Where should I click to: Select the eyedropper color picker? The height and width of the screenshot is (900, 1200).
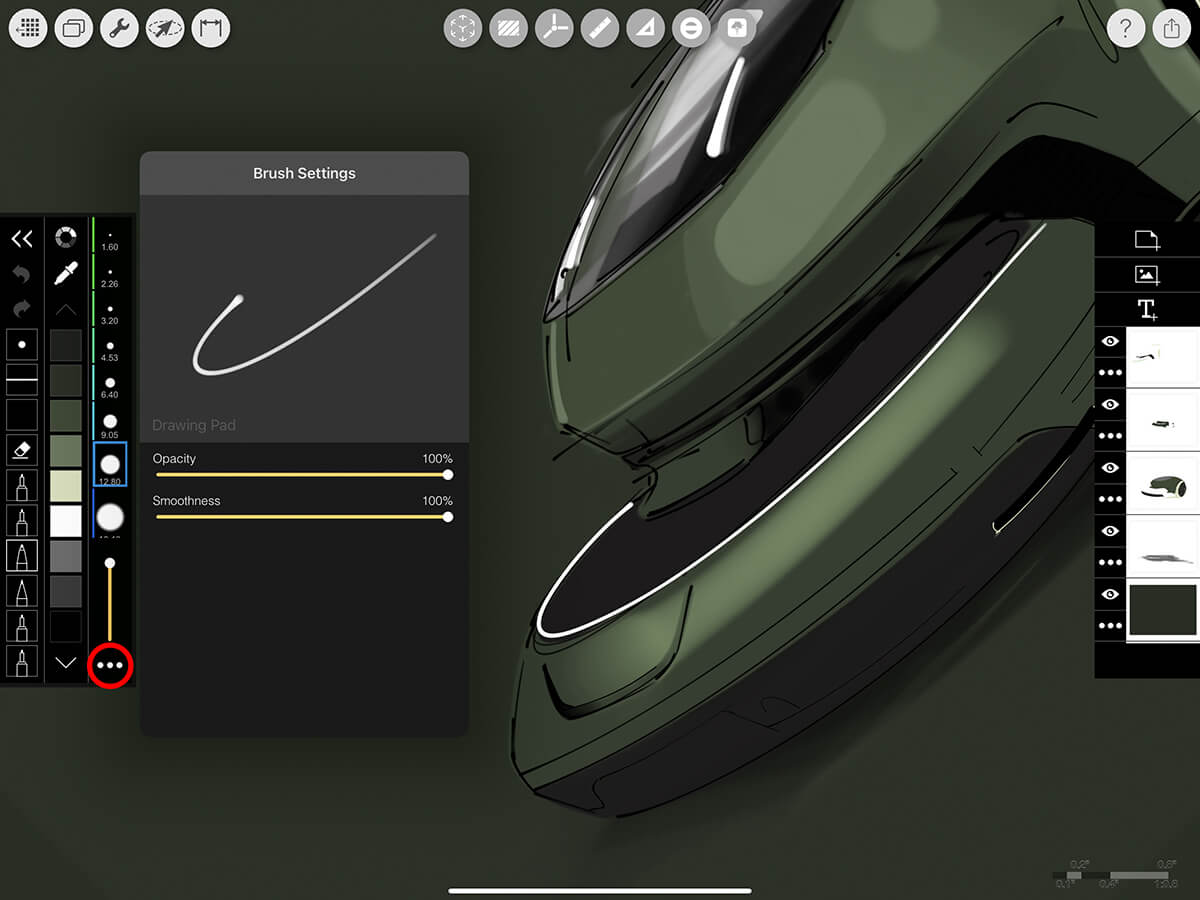click(66, 273)
